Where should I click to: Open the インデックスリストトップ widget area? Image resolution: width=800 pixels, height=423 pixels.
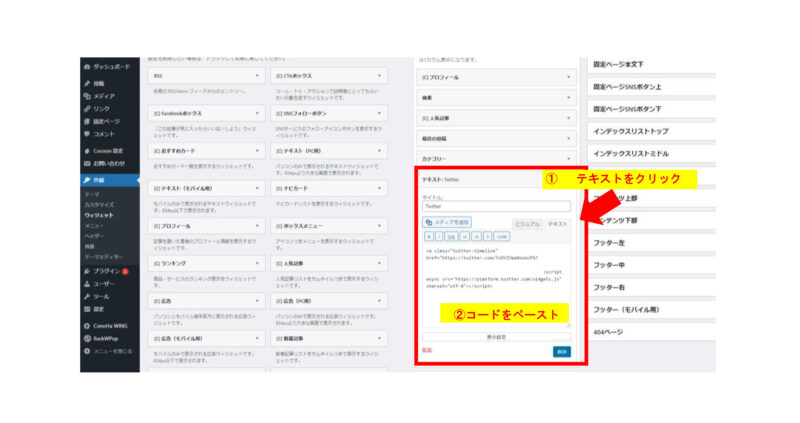652,132
